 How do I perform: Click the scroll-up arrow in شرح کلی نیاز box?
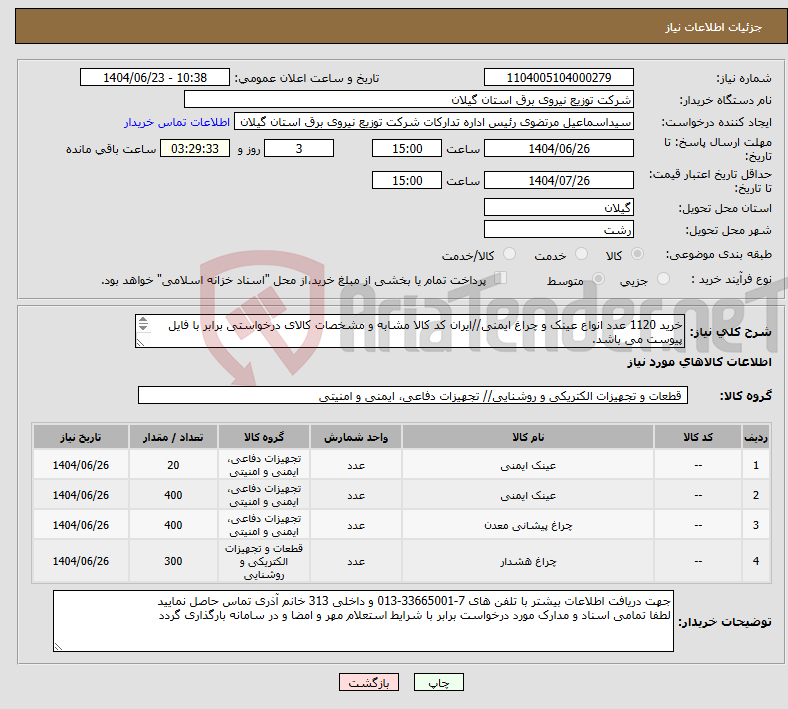tap(142, 322)
